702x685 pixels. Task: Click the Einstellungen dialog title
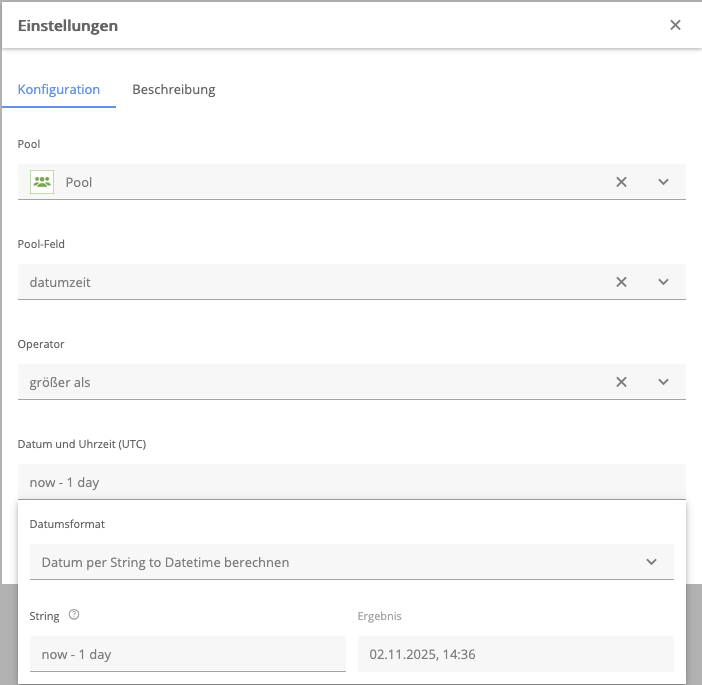tap(68, 25)
